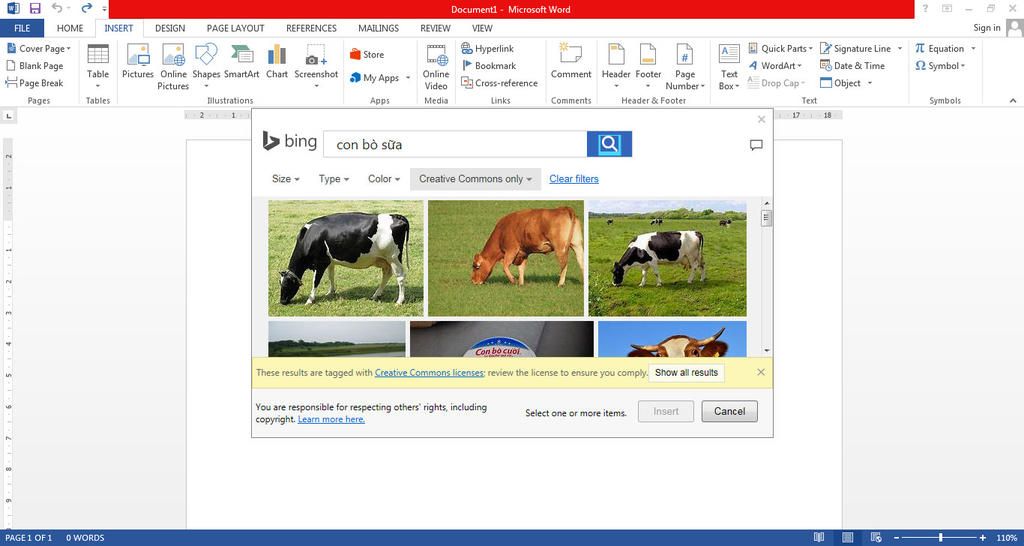Dismiss the yellow Creative Commons notice
This screenshot has height=546, width=1024.
(x=761, y=372)
